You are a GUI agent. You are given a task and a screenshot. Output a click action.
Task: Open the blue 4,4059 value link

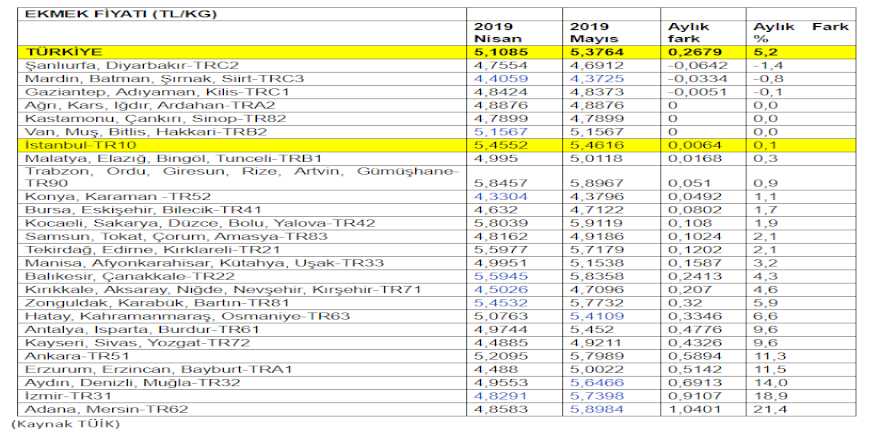click(x=496, y=78)
